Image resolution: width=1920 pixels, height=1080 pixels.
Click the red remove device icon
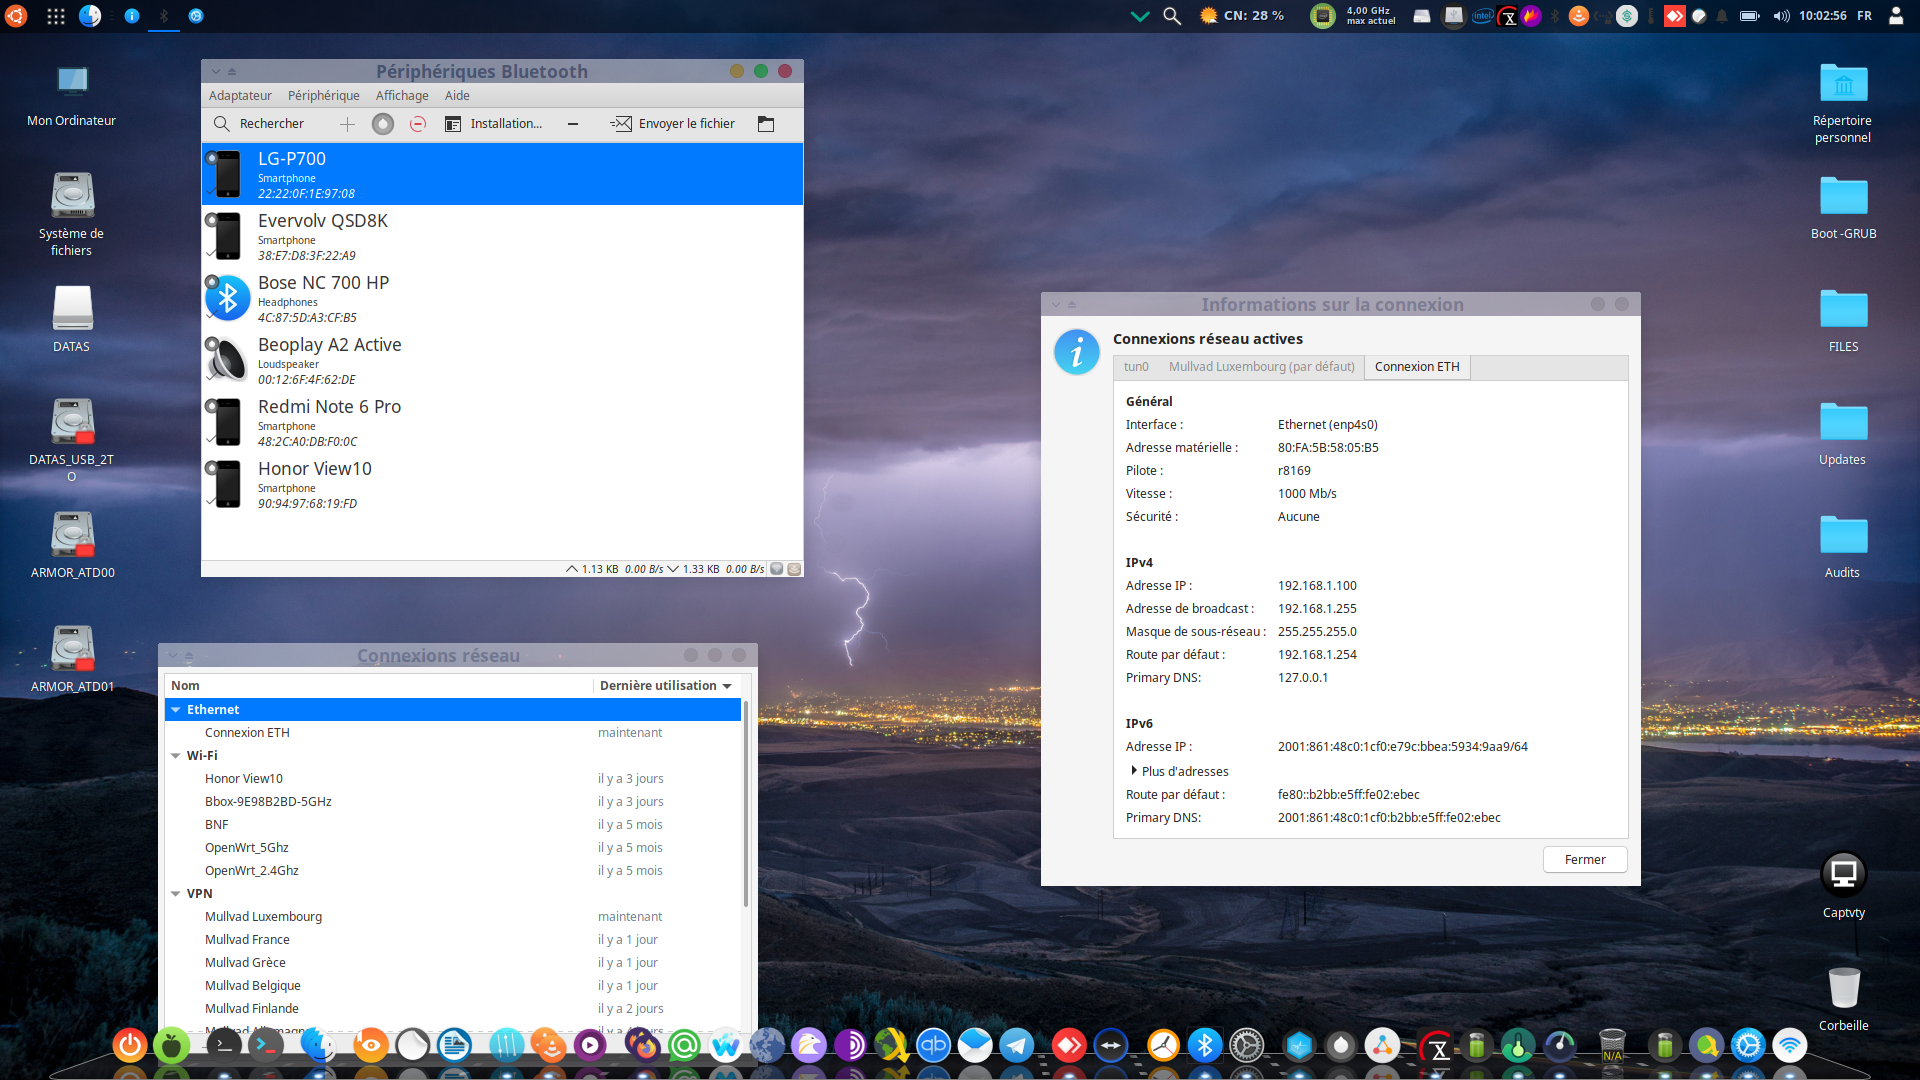418,124
